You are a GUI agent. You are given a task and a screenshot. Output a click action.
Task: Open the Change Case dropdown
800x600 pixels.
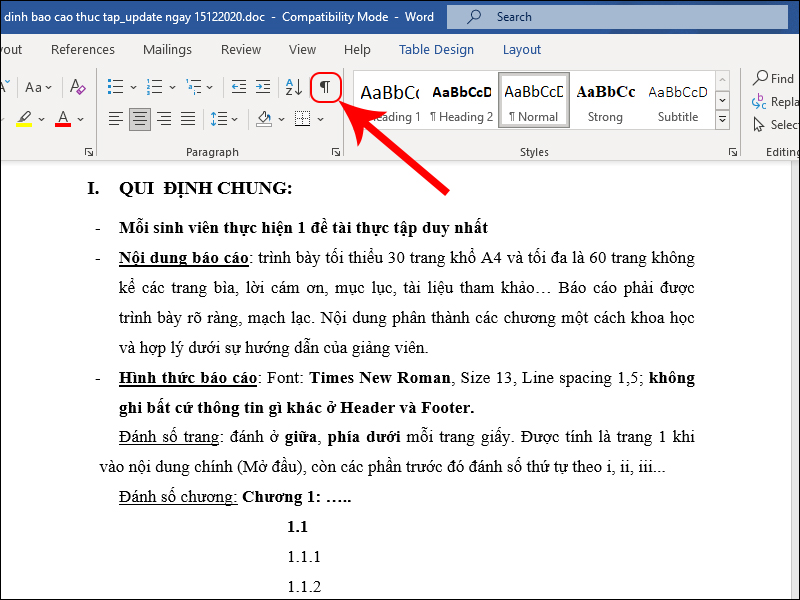click(x=38, y=87)
